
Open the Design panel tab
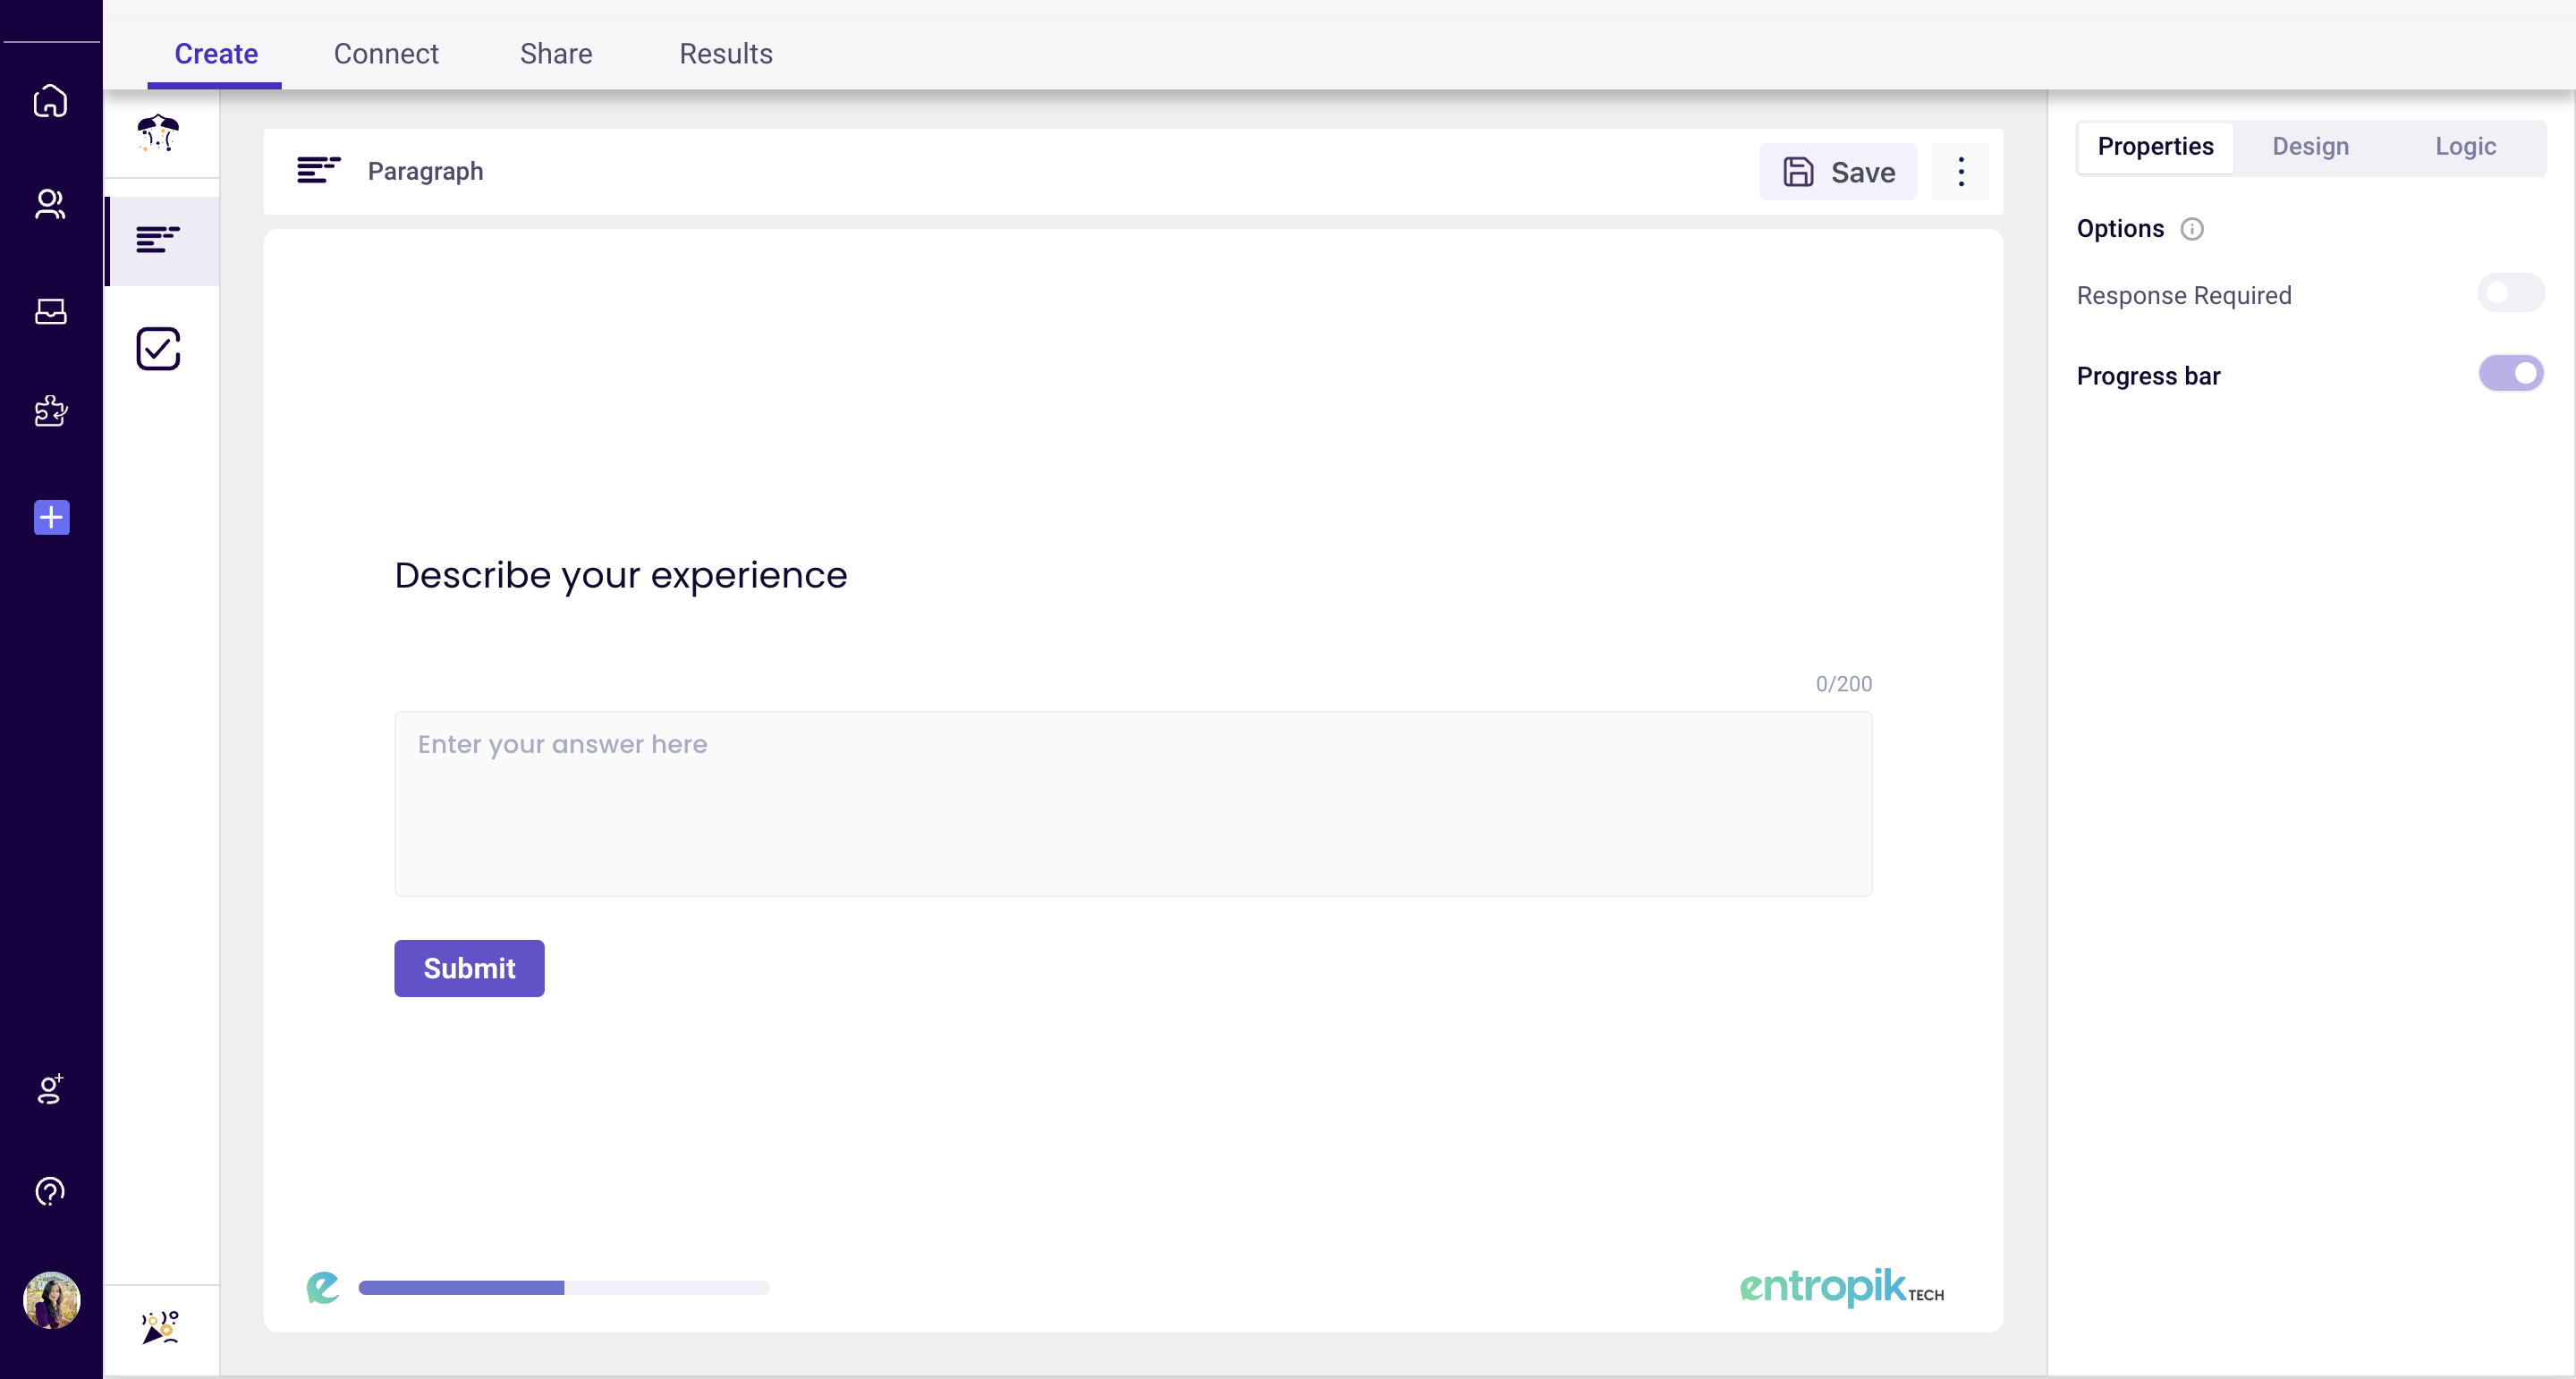point(2310,147)
